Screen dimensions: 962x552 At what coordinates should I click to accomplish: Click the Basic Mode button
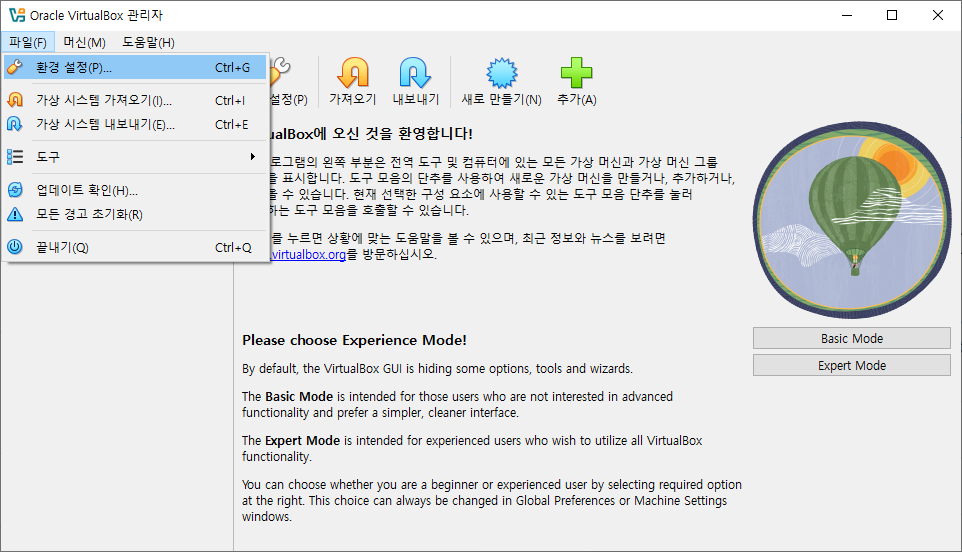(852, 339)
